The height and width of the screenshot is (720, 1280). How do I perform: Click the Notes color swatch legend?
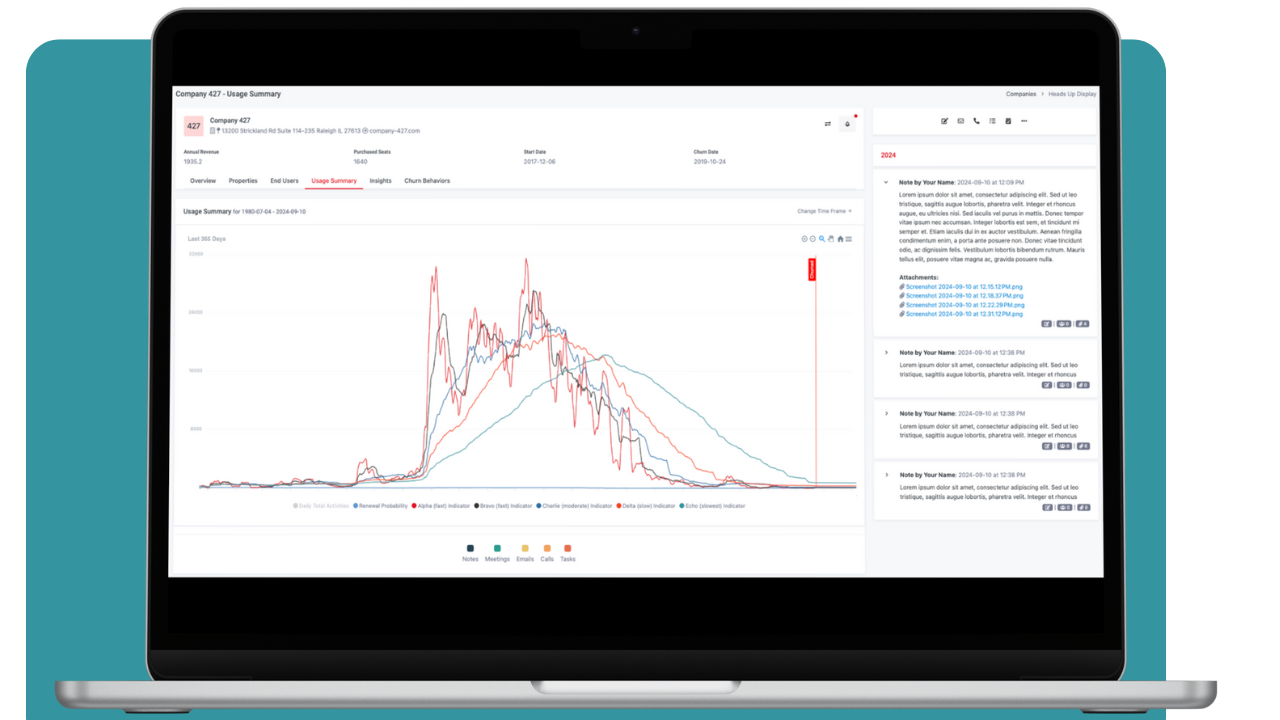[470, 548]
